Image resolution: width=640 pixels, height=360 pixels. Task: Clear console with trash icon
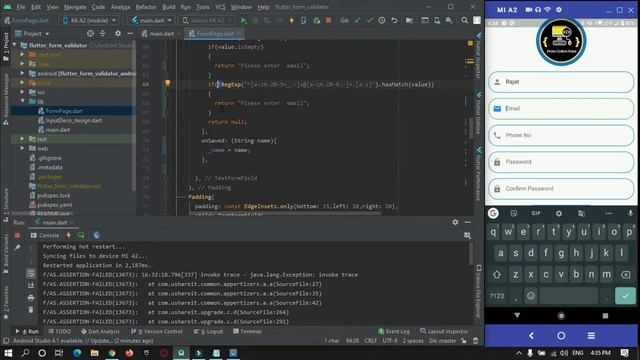pyautogui.click(x=31, y=310)
